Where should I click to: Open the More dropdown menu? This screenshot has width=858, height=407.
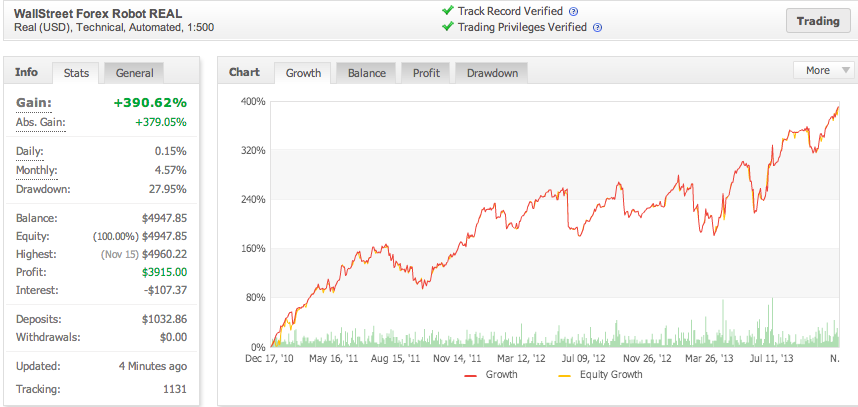(x=824, y=70)
